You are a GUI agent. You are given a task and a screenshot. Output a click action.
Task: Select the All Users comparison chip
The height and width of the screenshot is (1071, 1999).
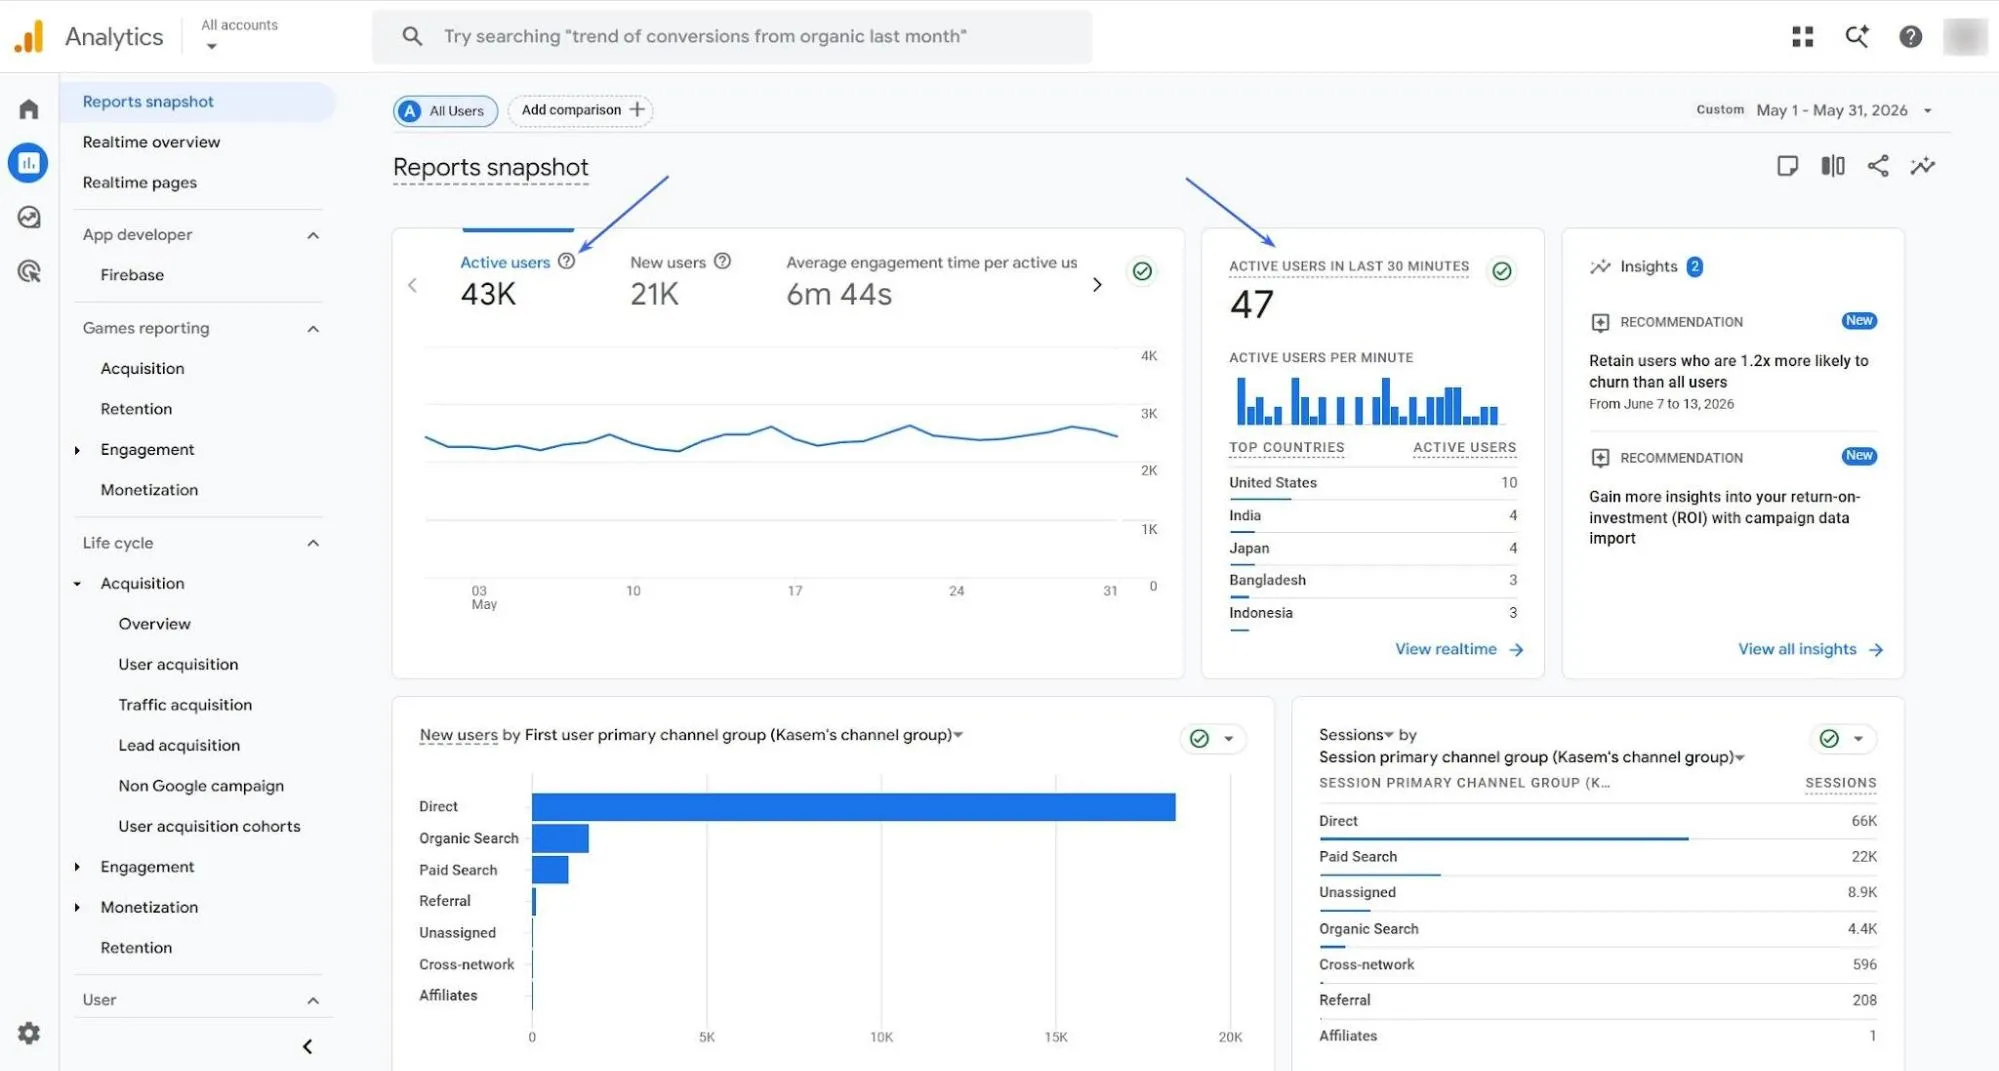tap(445, 111)
